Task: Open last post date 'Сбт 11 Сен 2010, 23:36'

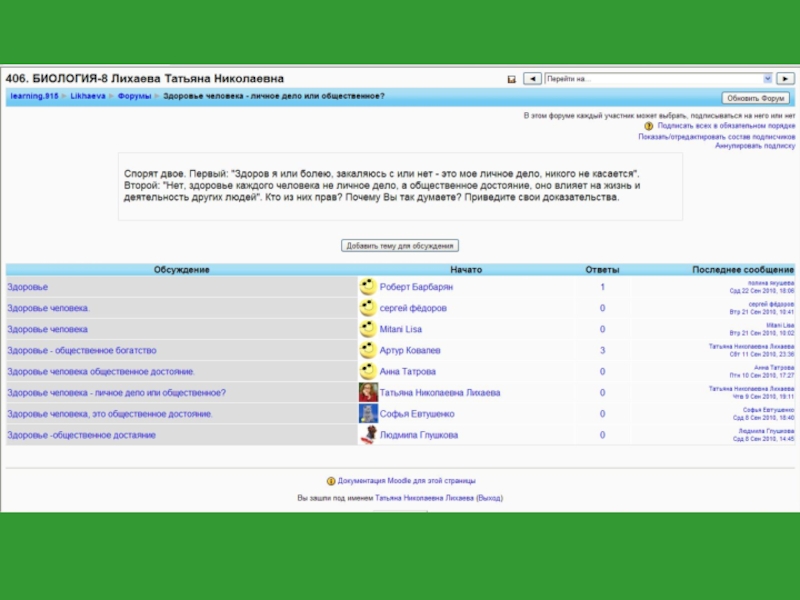Action: coord(762,354)
